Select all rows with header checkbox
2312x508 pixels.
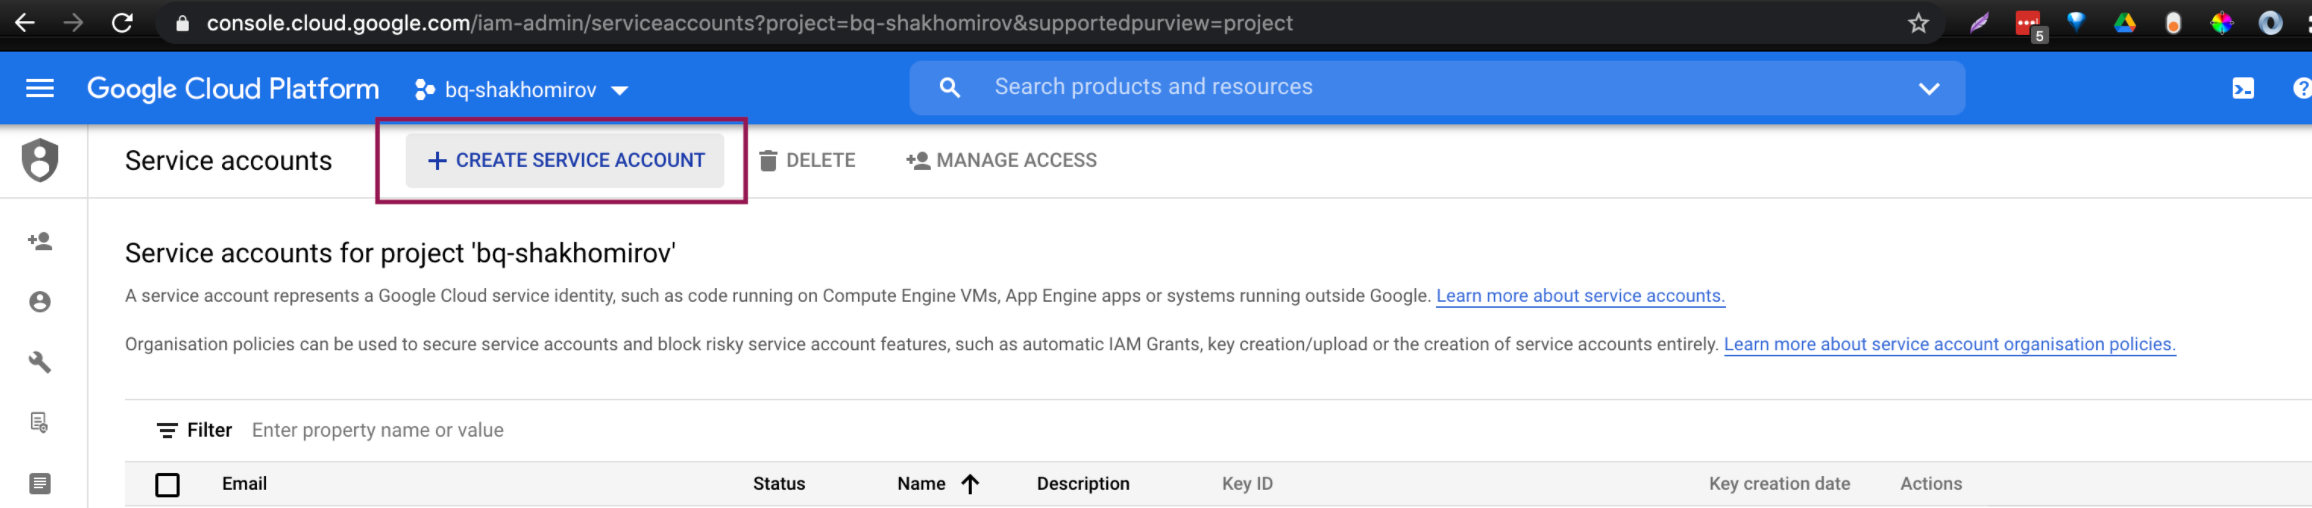pyautogui.click(x=168, y=485)
